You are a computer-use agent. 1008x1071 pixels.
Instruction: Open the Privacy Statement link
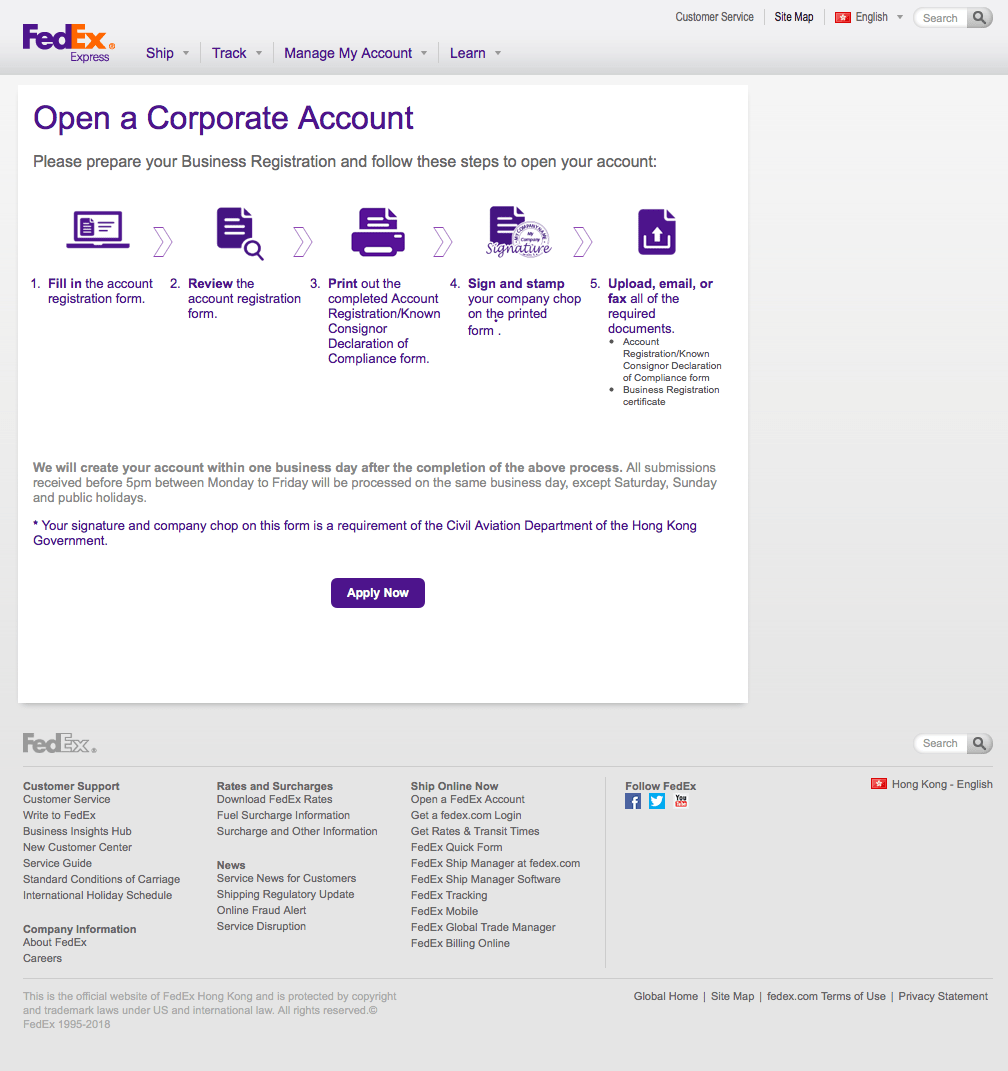942,996
